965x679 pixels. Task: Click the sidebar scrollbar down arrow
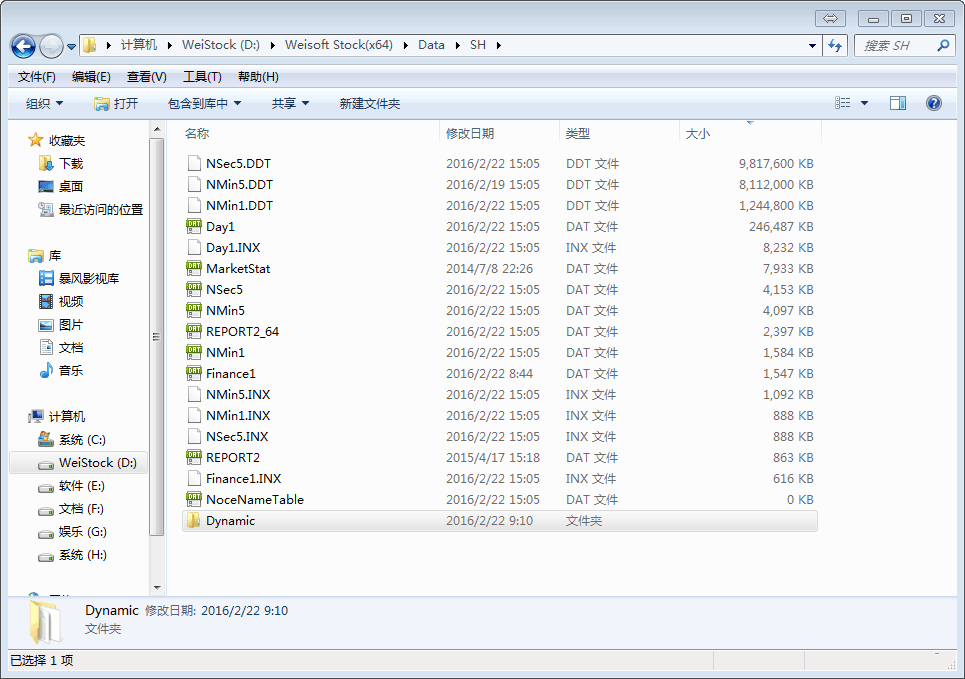(x=157, y=588)
